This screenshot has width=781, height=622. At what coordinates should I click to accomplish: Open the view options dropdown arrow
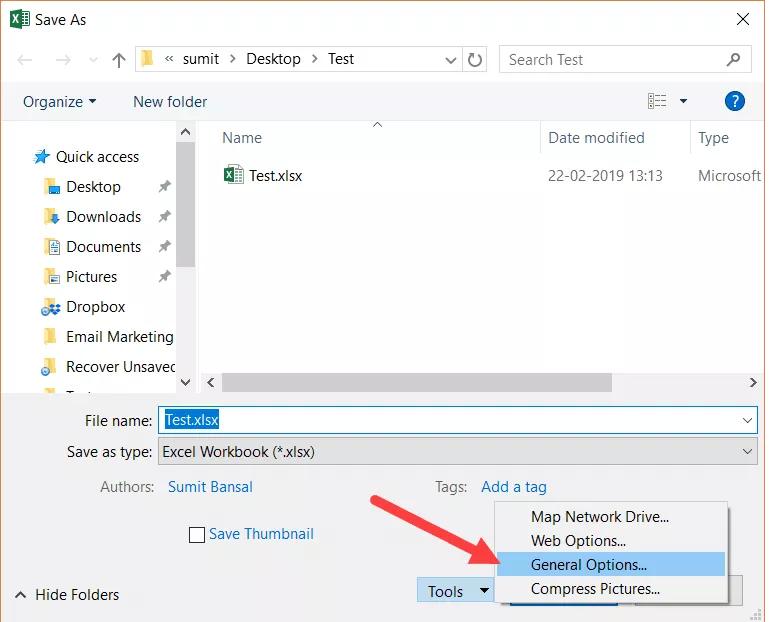coord(683,101)
